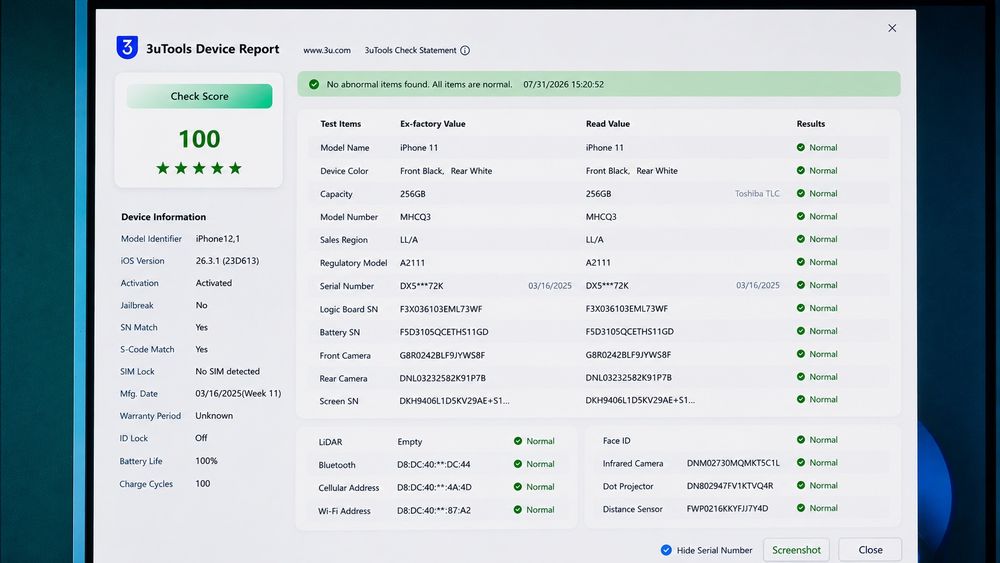Click the Normal check icon for Logic Board SN
This screenshot has width=1000, height=563.
pos(800,308)
